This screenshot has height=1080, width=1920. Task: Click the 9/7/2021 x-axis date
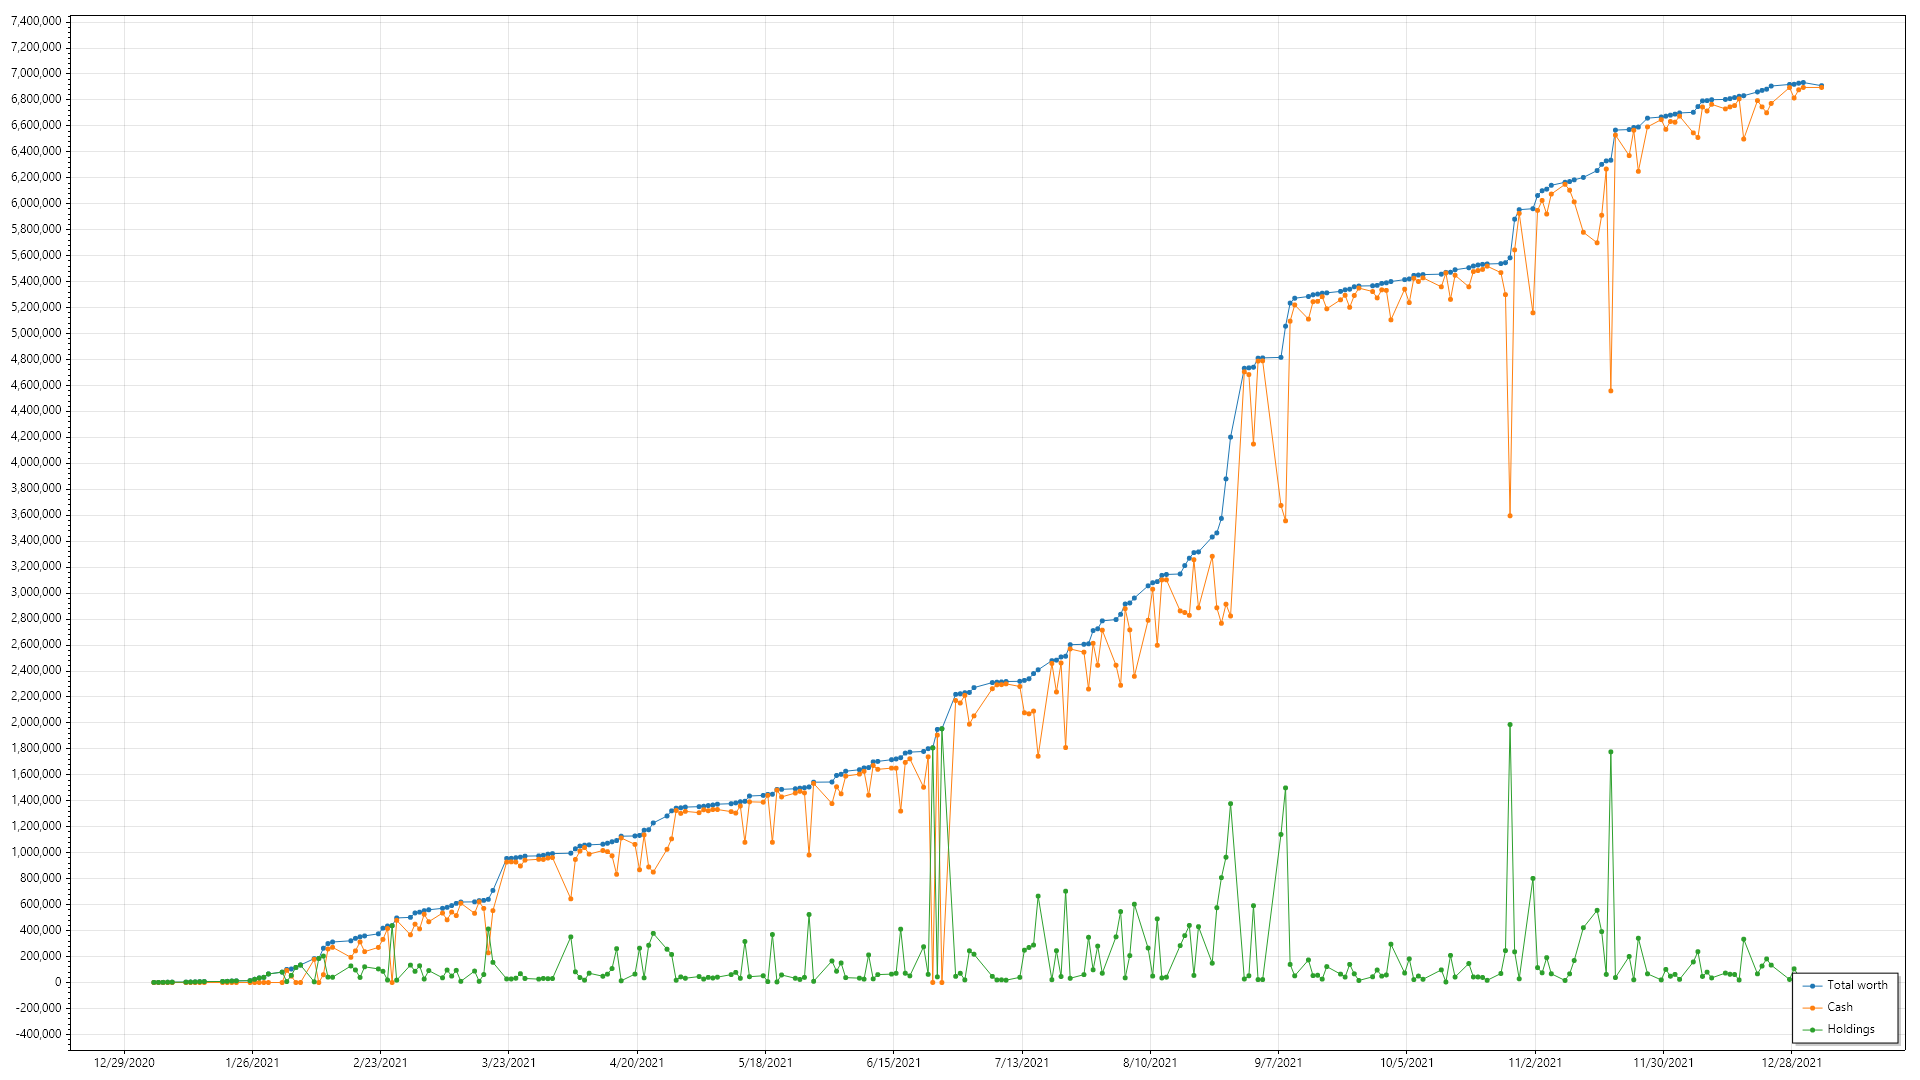pos(1278,1063)
